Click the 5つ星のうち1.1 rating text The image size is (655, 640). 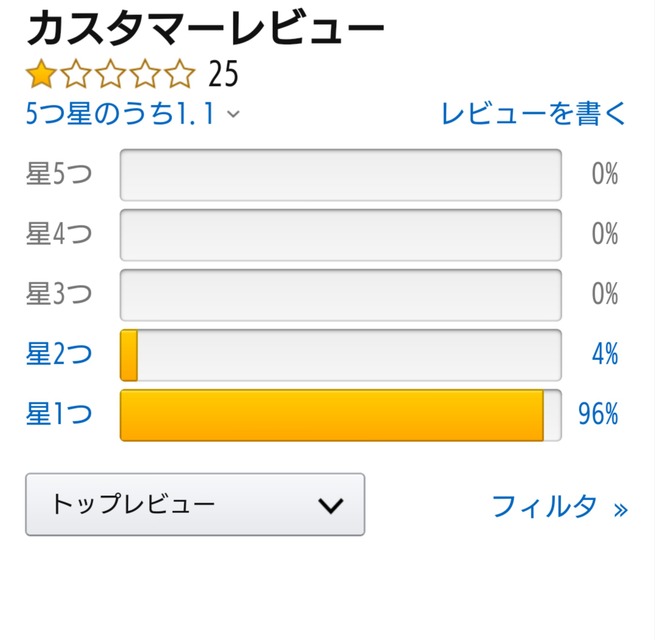coord(120,114)
